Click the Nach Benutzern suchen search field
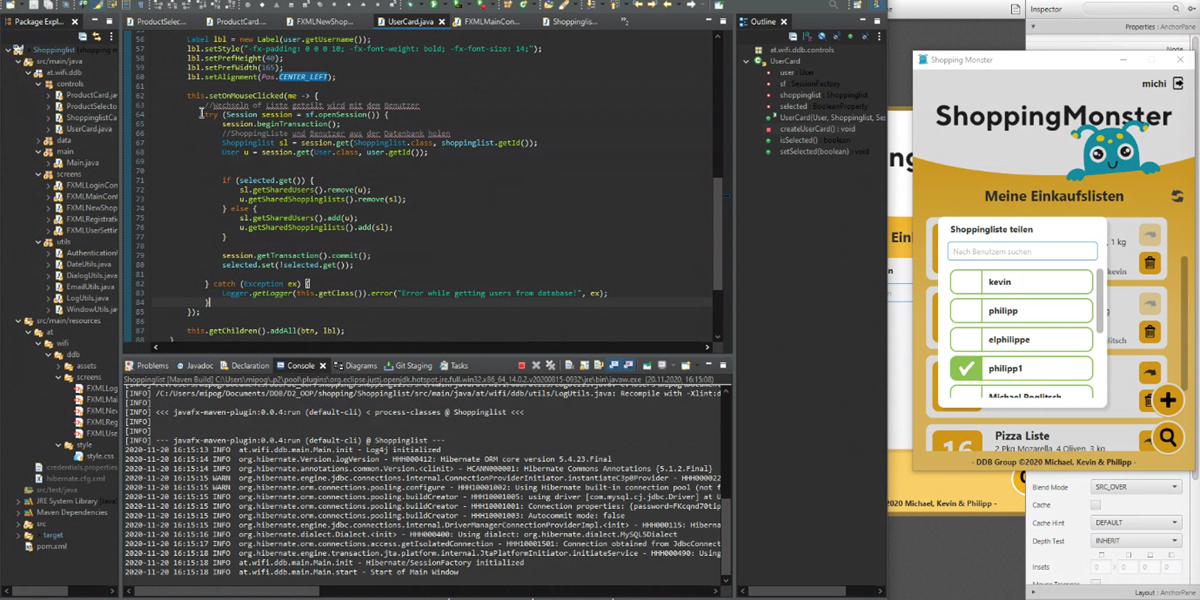 click(1022, 251)
